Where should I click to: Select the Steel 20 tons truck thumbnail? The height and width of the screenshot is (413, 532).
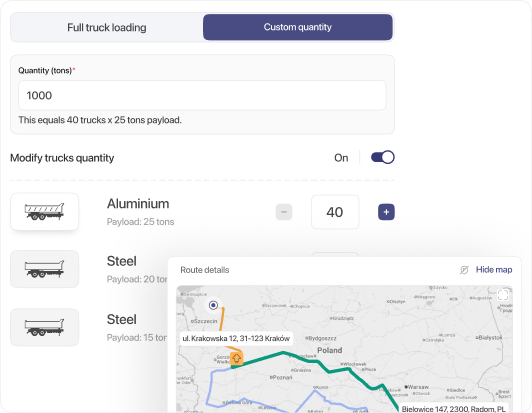[x=44, y=269]
